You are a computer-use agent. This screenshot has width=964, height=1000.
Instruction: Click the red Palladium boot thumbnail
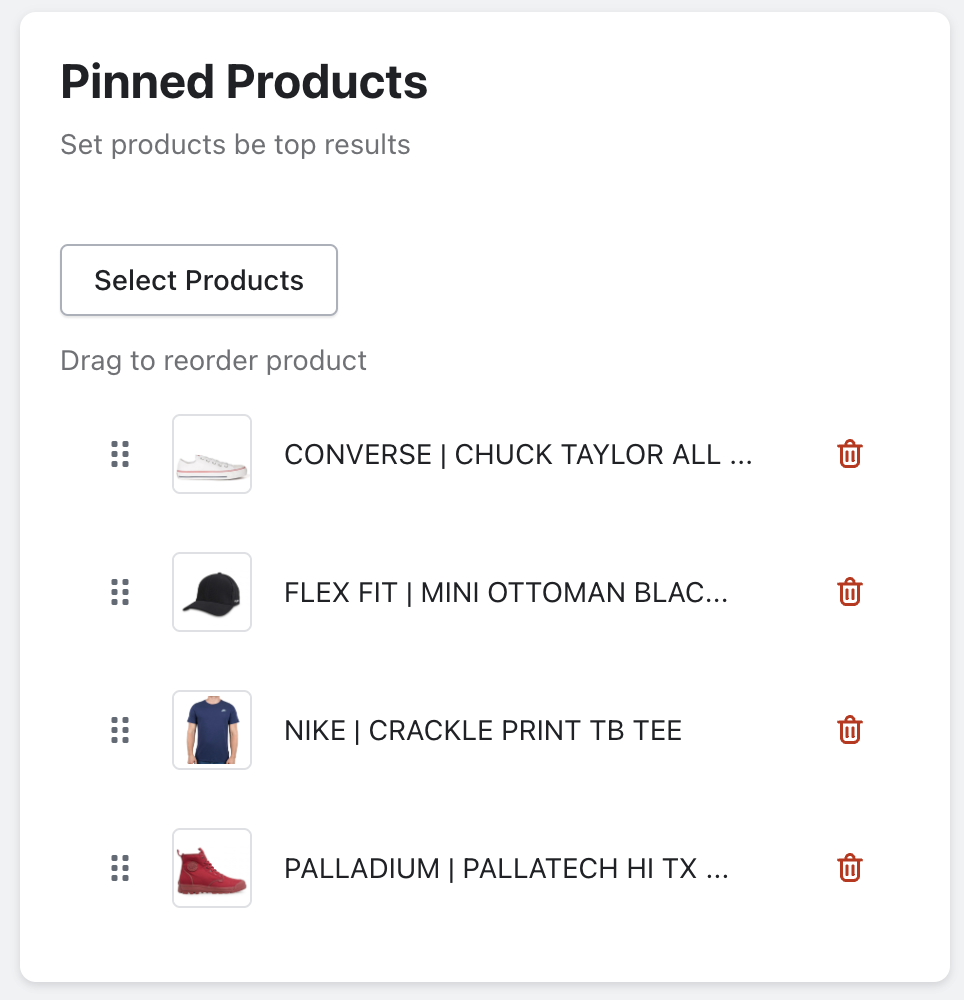coord(212,868)
